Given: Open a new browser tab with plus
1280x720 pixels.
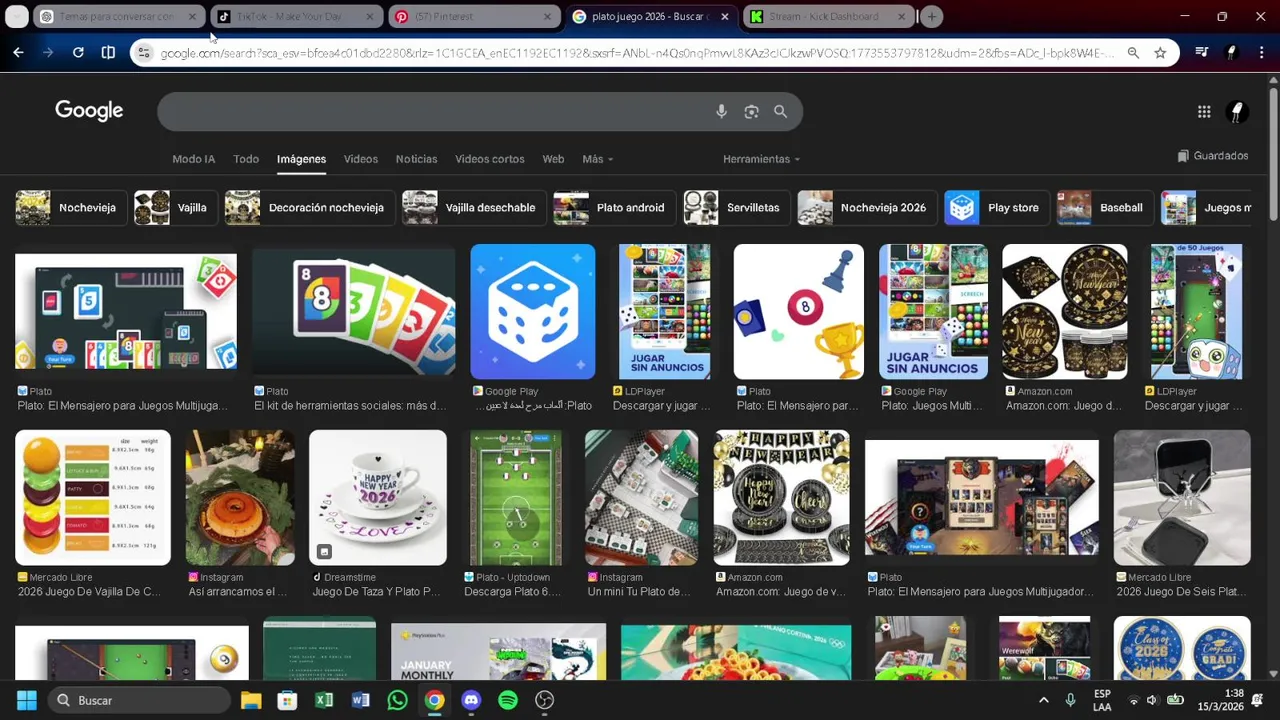Looking at the screenshot, I should pyautogui.click(x=931, y=16).
